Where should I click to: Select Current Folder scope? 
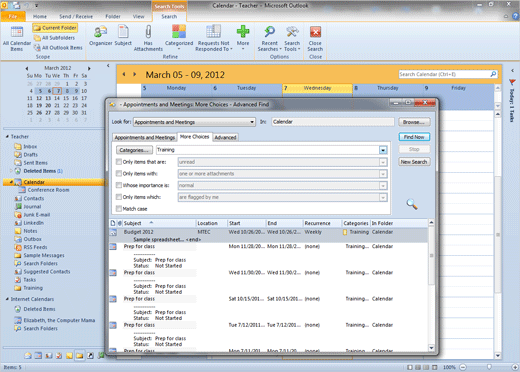coord(55,28)
